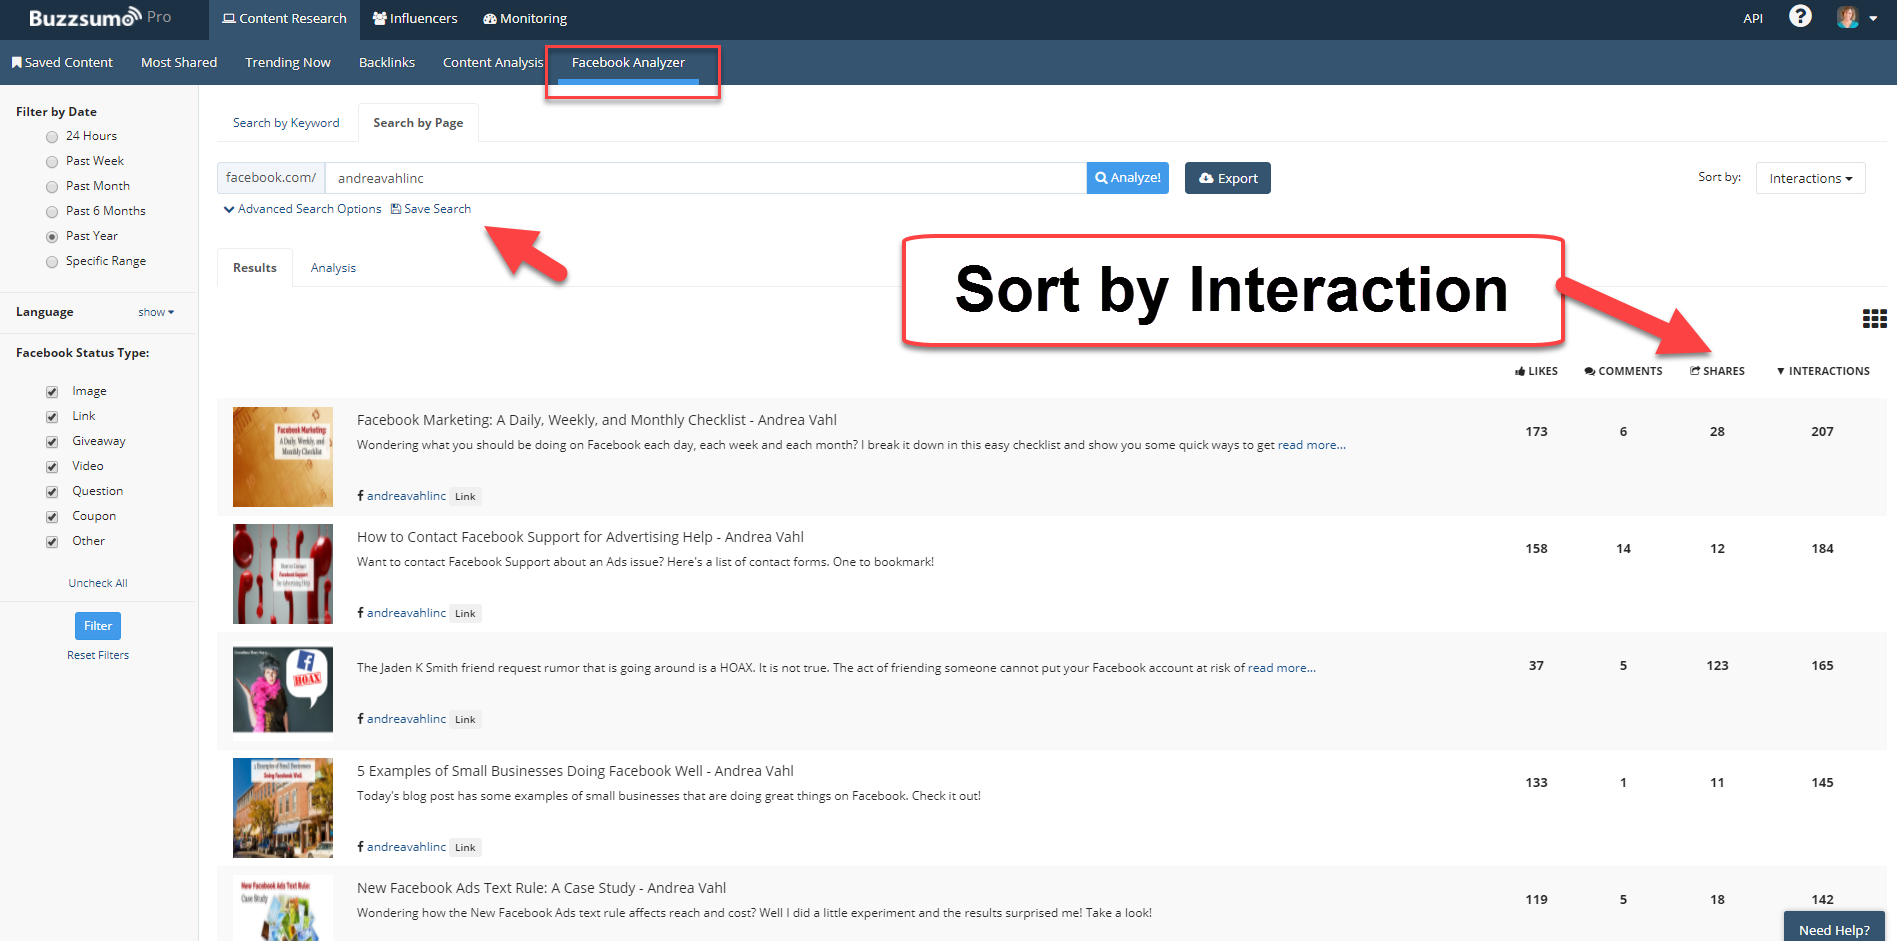Click the Saved Content bookmark icon
Viewport: 1897px width, 941px height.
tap(17, 62)
